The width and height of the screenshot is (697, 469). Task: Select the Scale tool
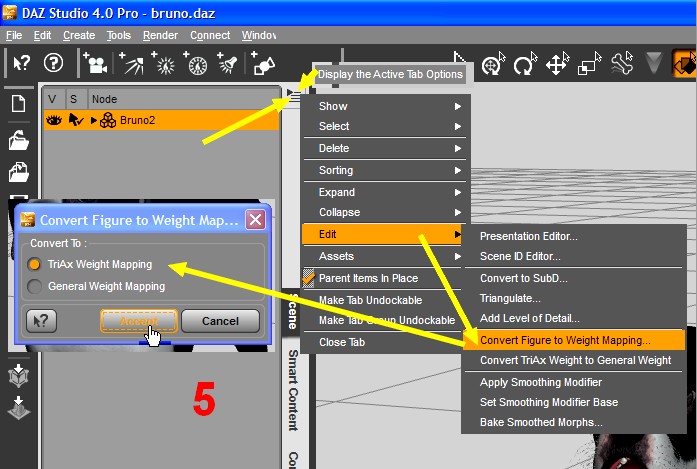pyautogui.click(x=589, y=64)
